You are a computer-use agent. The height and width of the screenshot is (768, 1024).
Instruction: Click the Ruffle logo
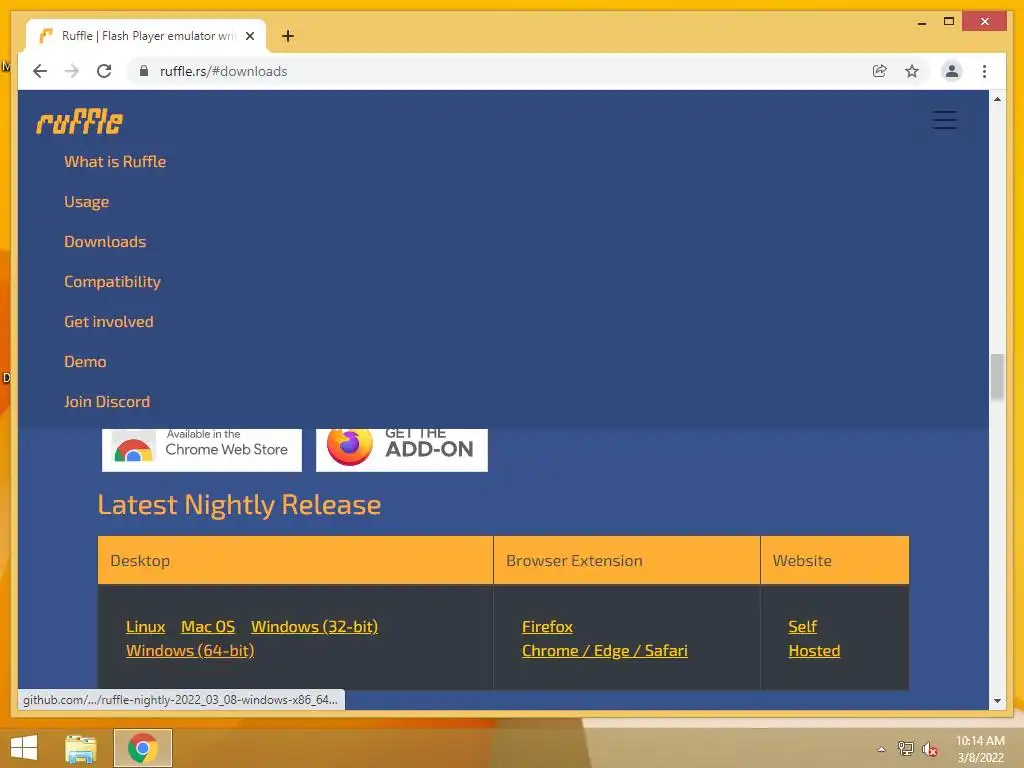[x=79, y=121]
